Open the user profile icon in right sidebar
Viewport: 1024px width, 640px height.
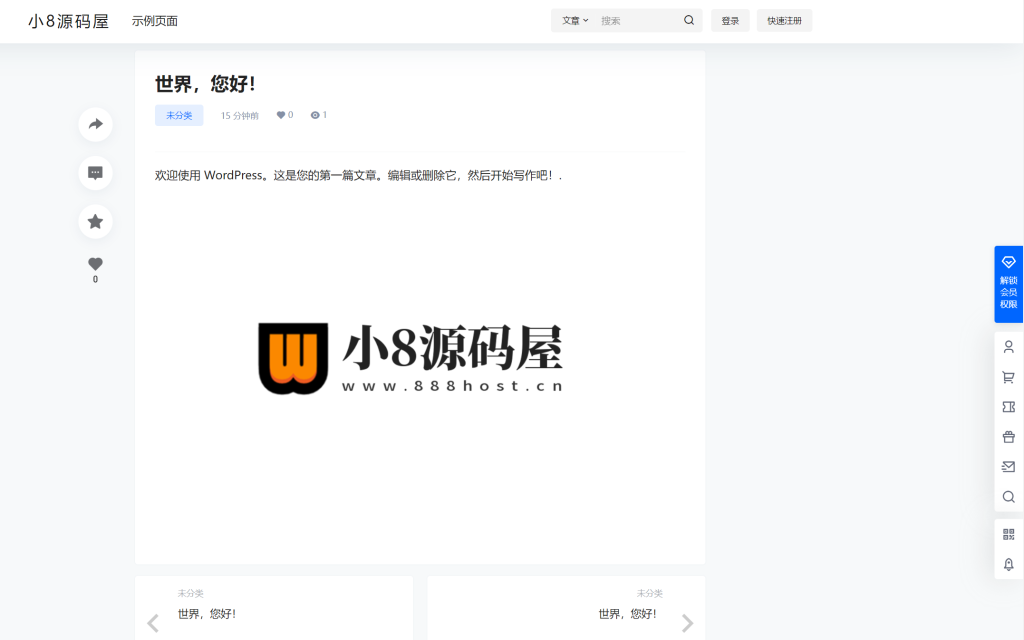click(x=1008, y=347)
